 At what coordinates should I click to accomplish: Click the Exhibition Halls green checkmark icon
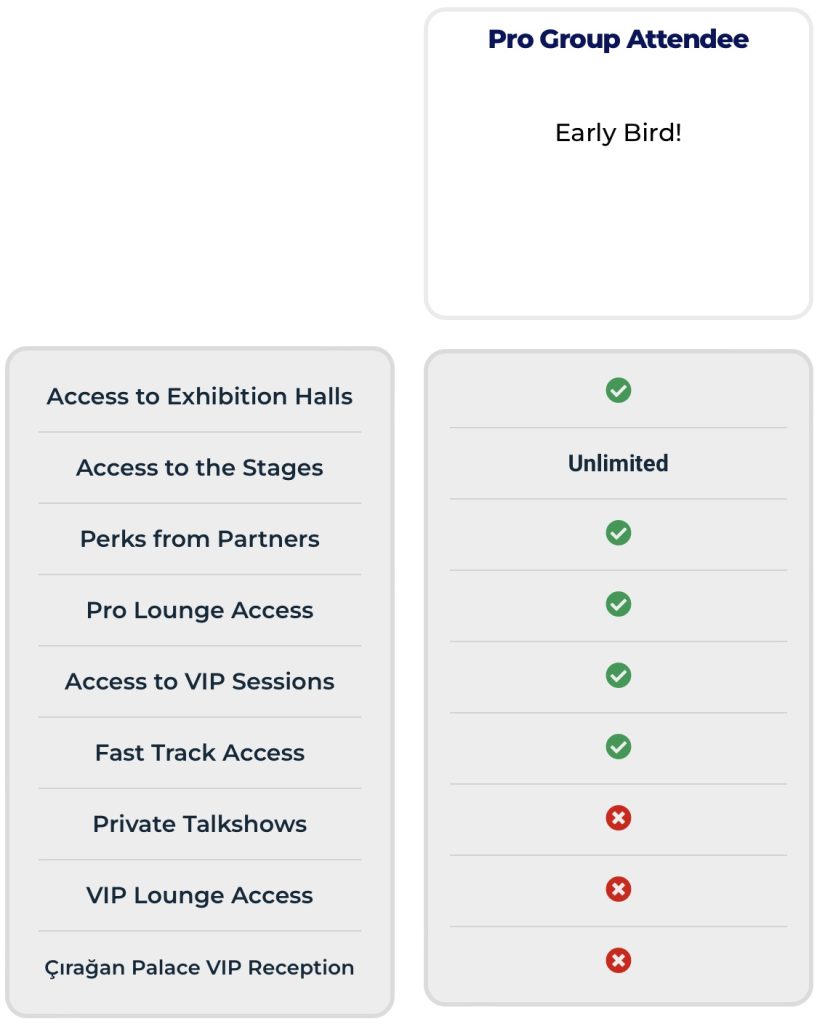[618, 391]
